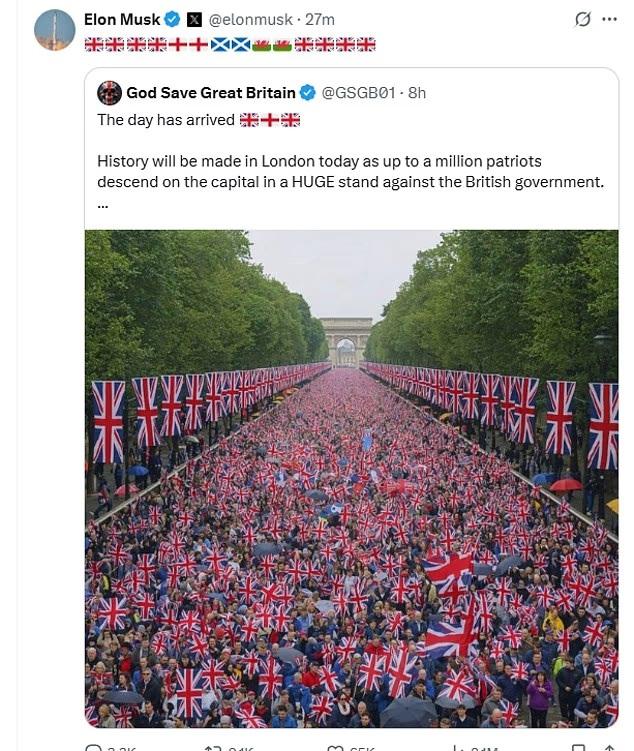The image size is (634, 751).
Task: Open the God Save Great Britain account name
Action: click(210, 93)
